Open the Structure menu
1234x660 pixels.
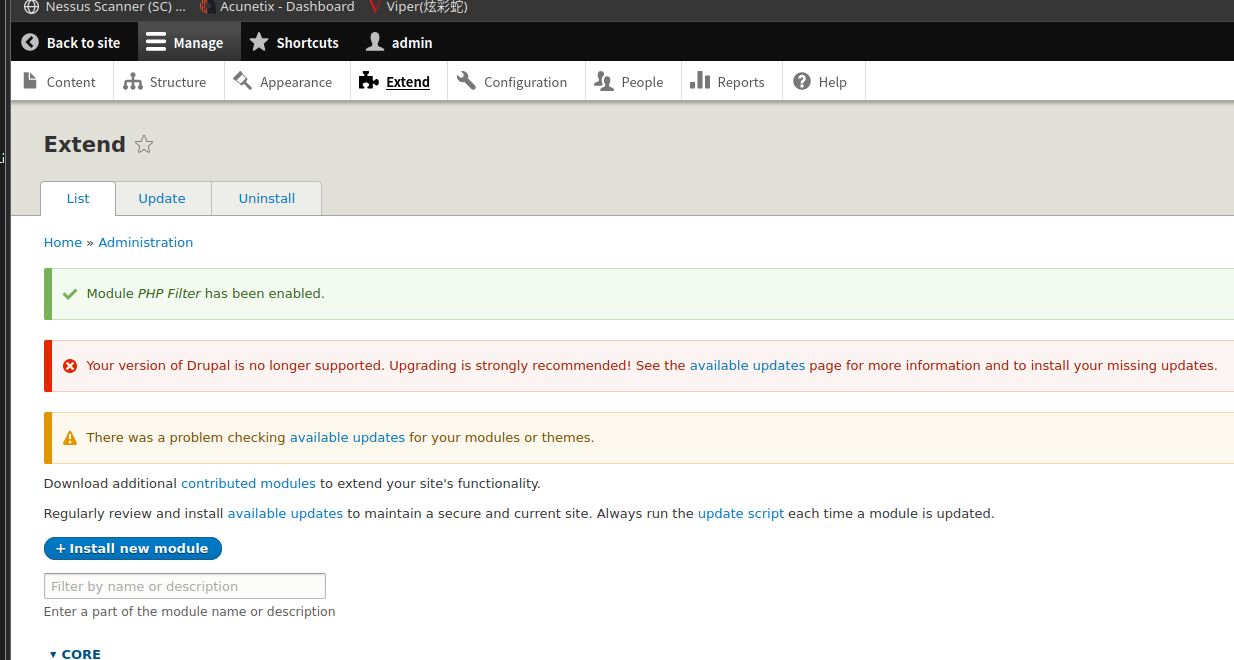pyautogui.click(x=178, y=82)
